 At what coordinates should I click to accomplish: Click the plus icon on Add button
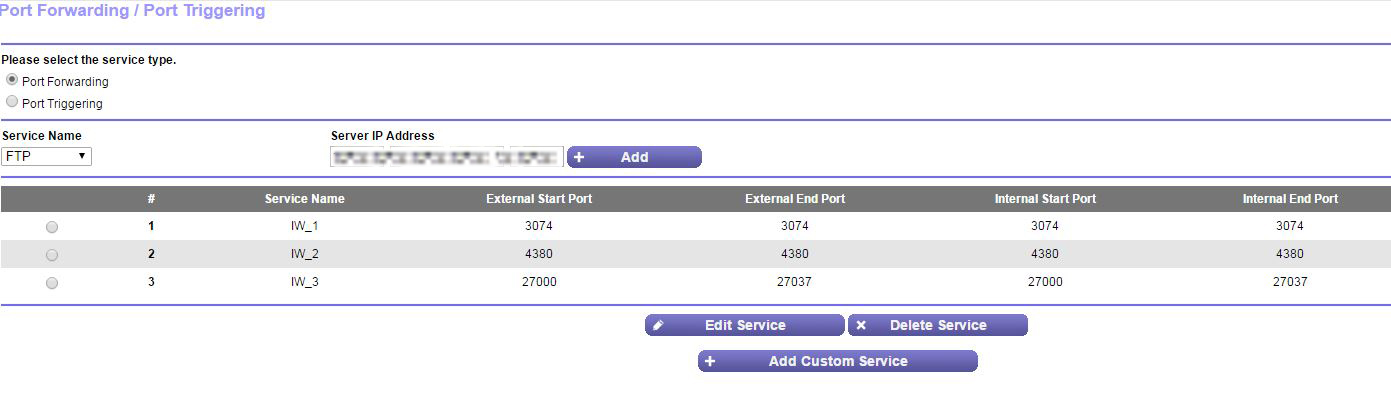(x=579, y=157)
